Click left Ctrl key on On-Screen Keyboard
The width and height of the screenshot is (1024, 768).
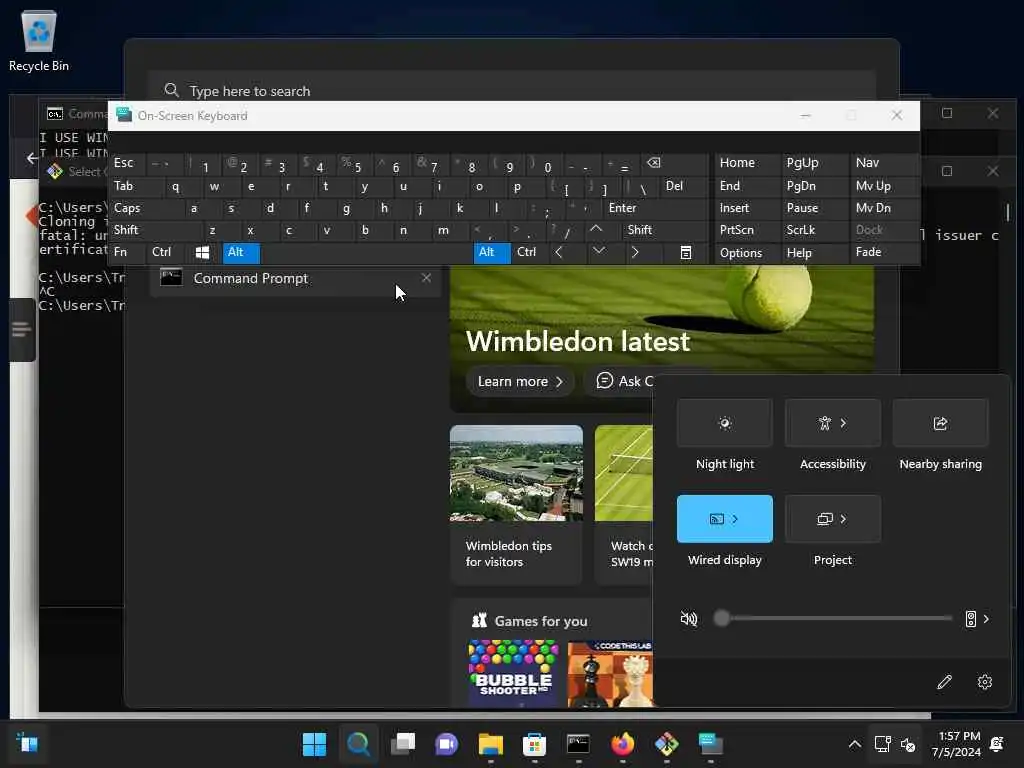tap(166, 252)
